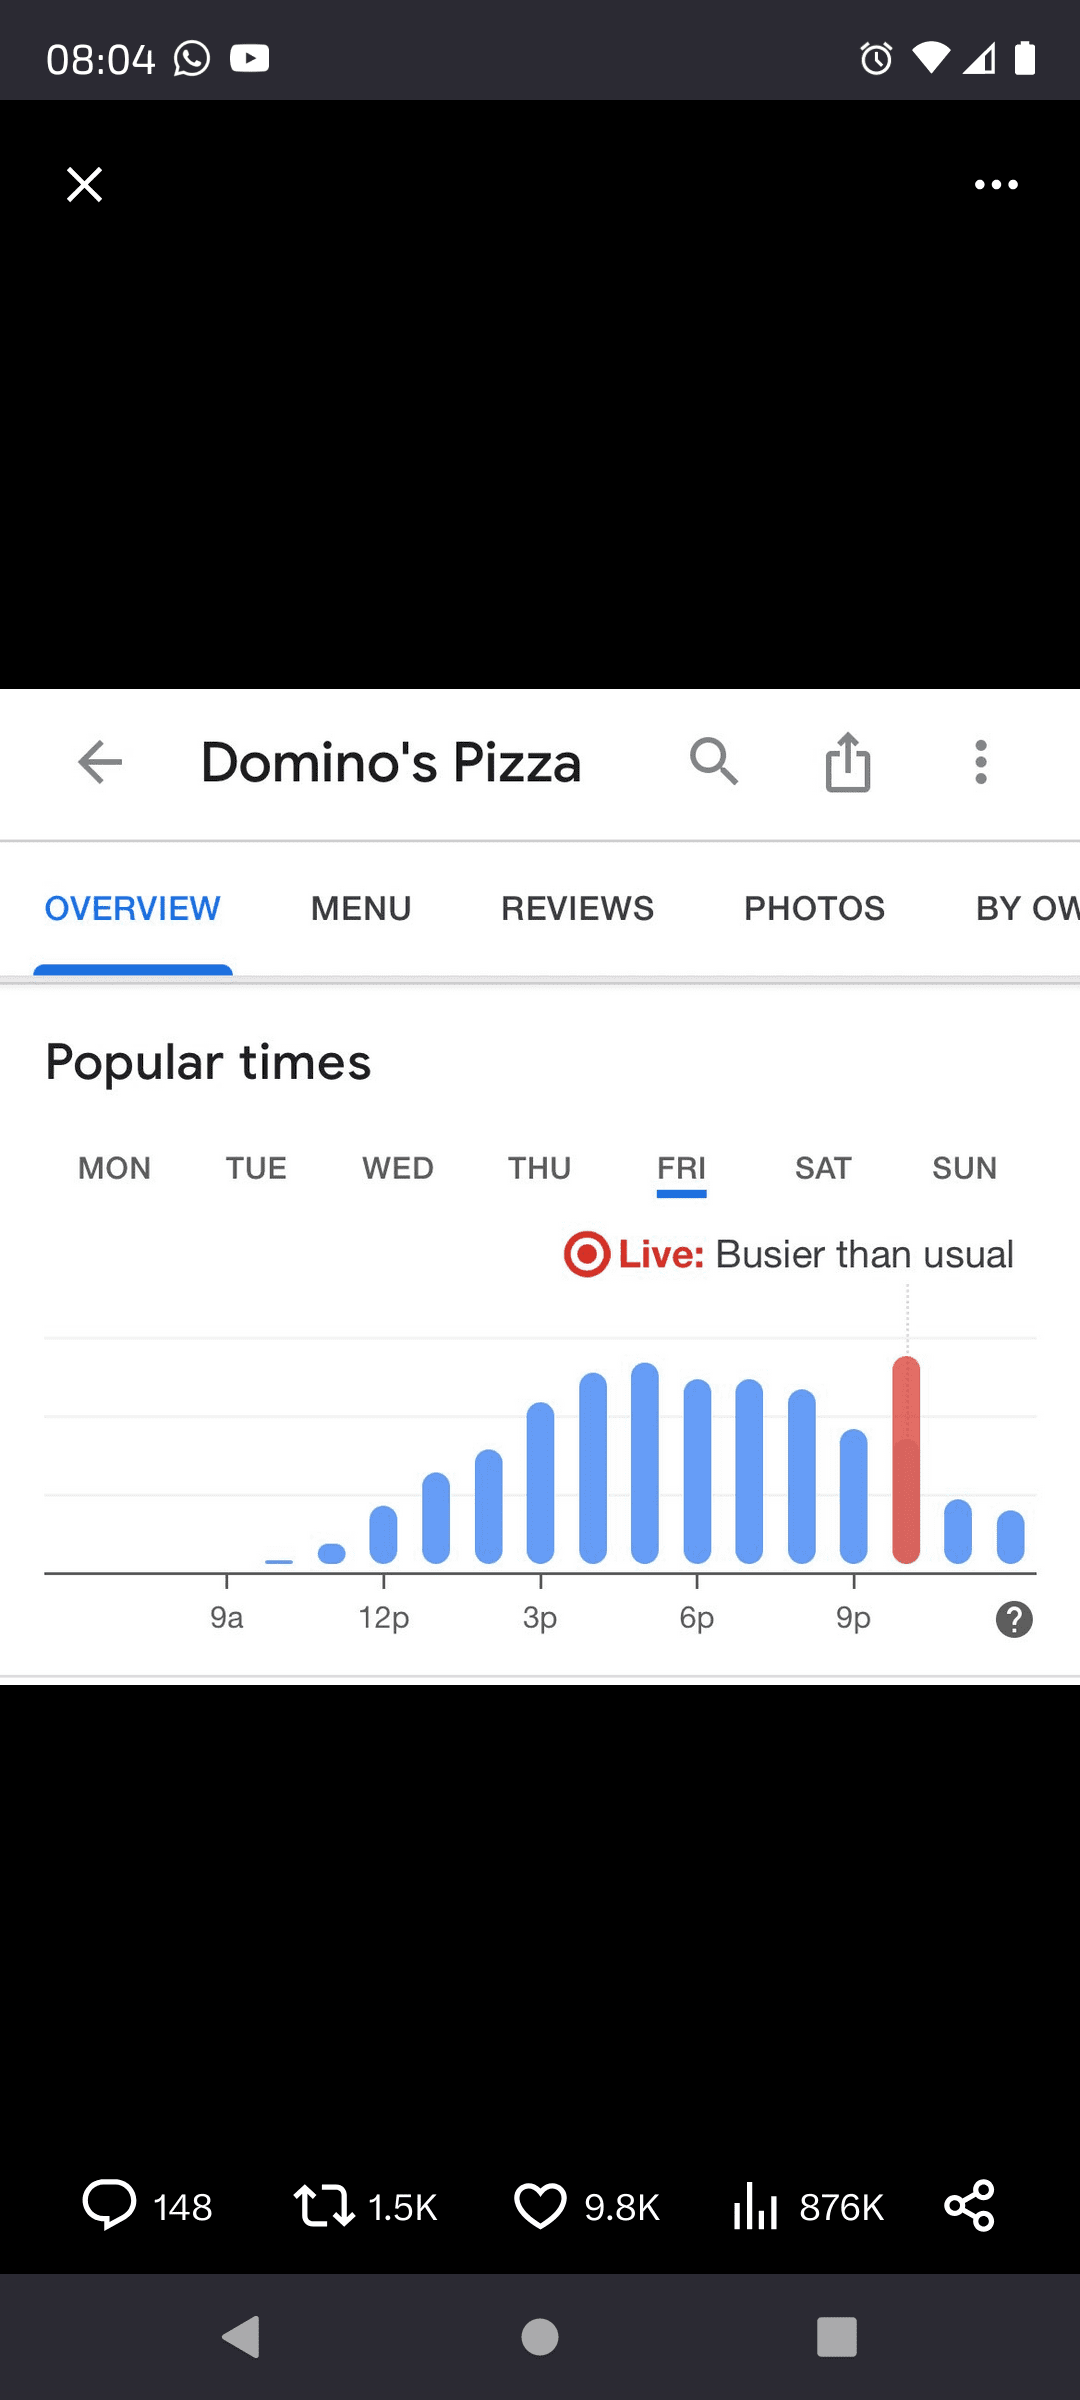This screenshot has height=2400, width=1080.
Task: Switch to the MENU tab
Action: click(x=361, y=908)
